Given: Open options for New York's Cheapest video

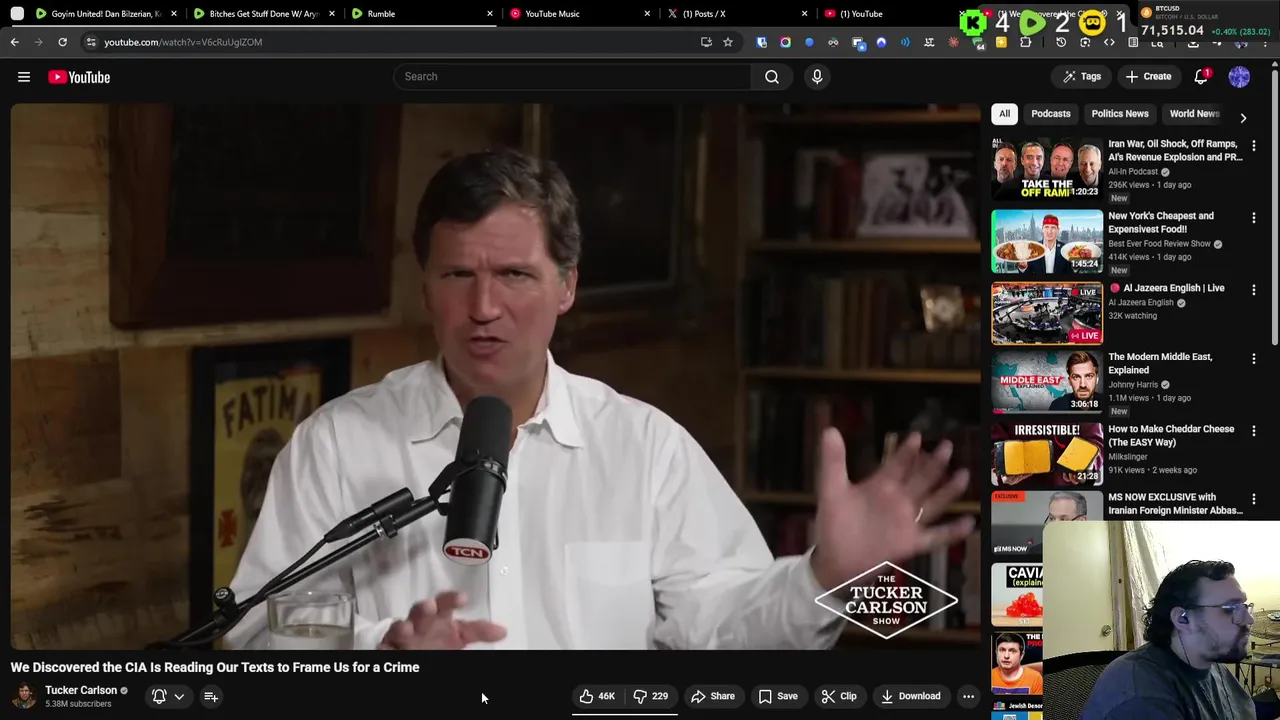Looking at the screenshot, I should coord(1254,218).
